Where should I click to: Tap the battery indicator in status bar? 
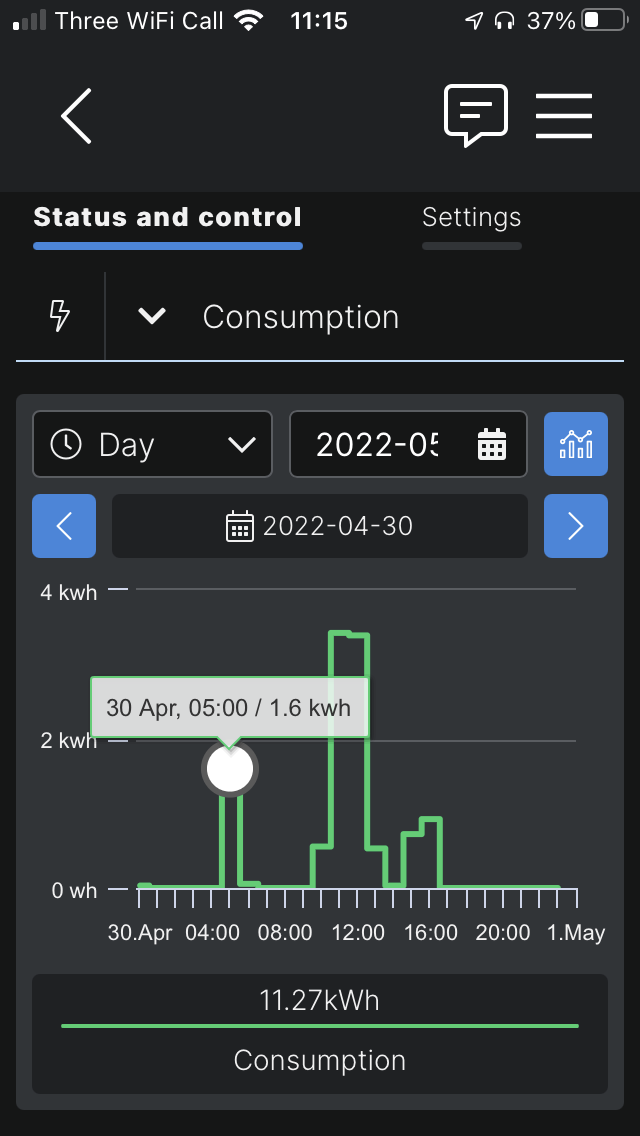(604, 21)
